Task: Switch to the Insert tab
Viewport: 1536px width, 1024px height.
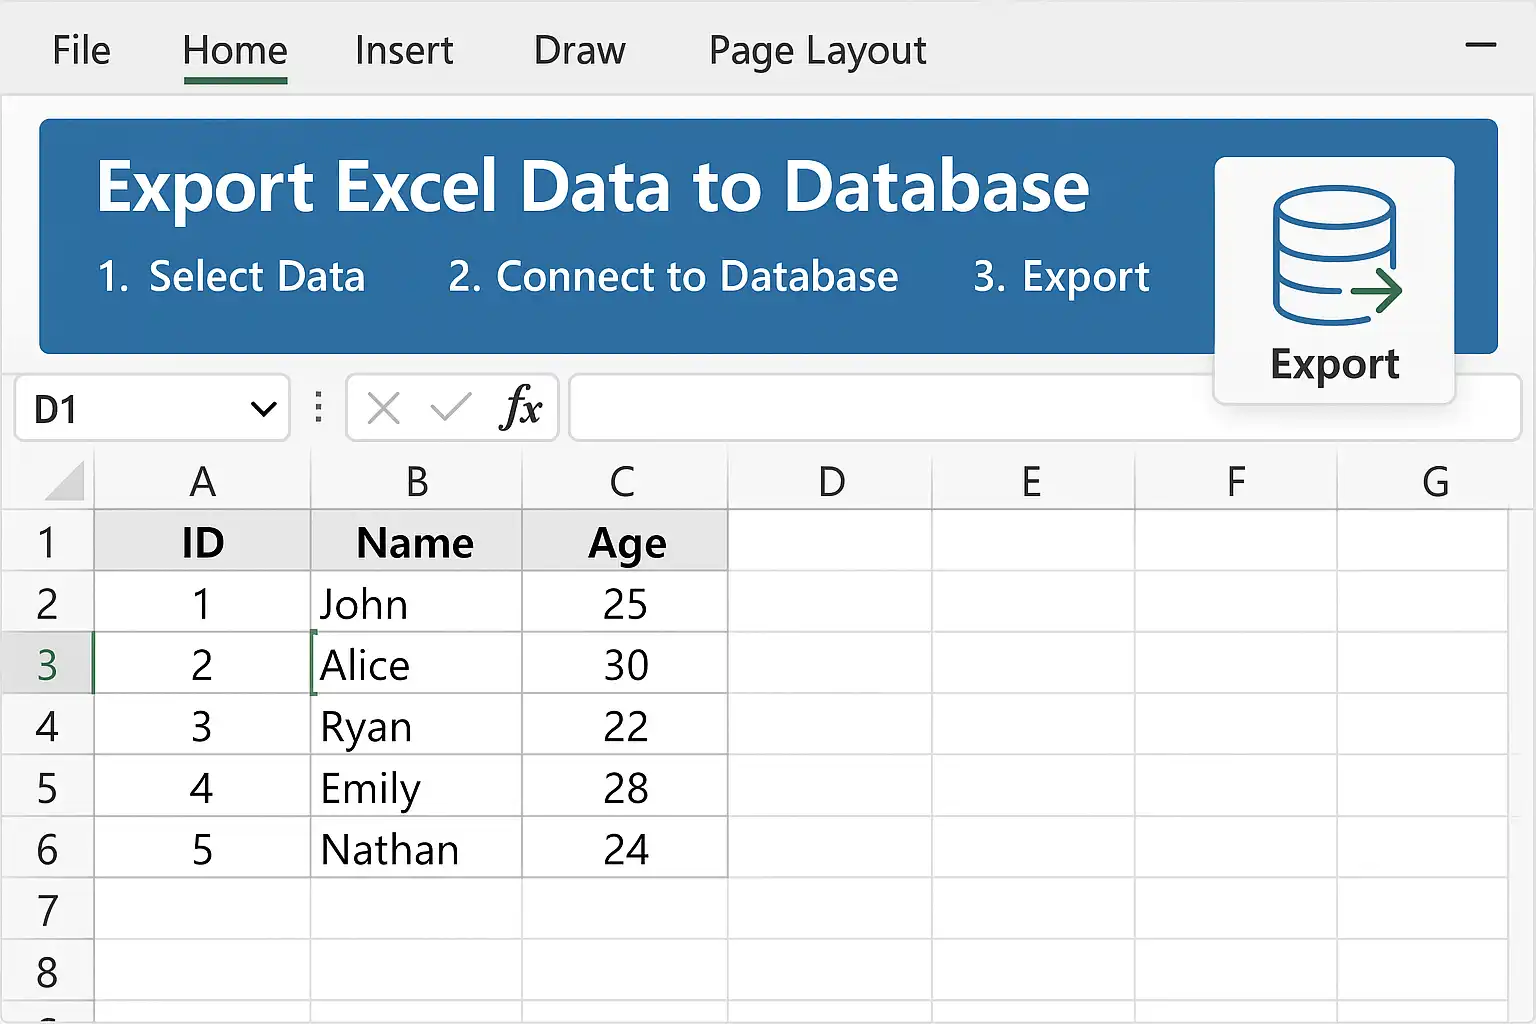Action: point(404,50)
